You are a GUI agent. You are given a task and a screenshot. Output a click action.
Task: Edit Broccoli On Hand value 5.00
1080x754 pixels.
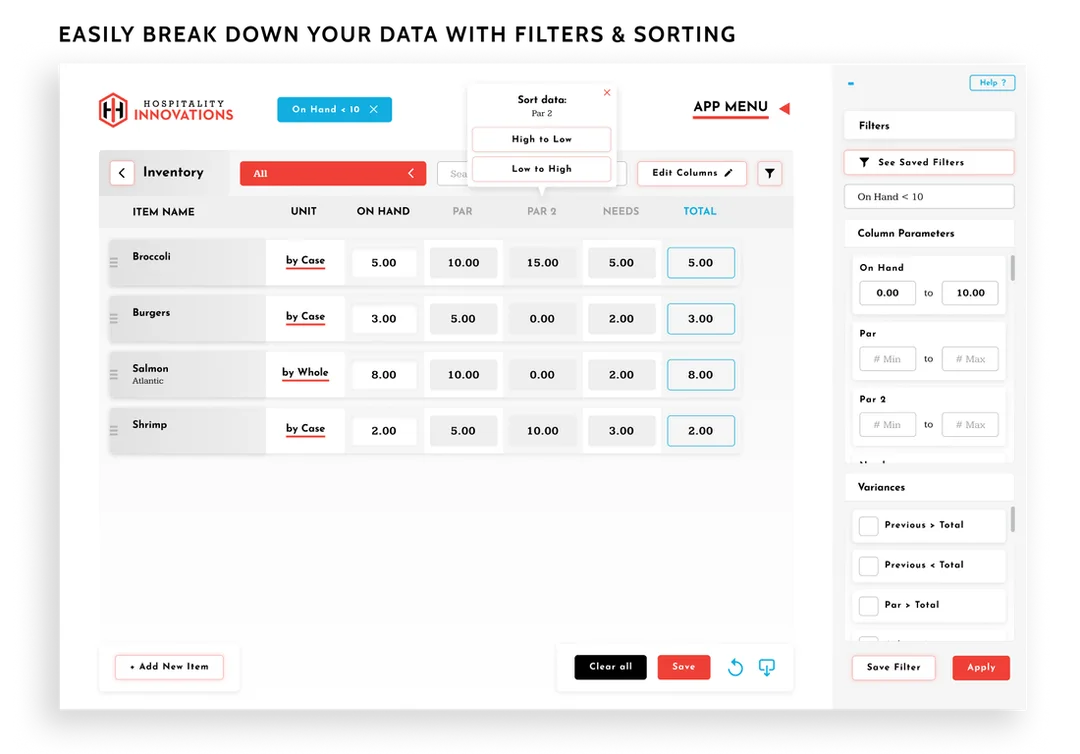point(384,263)
